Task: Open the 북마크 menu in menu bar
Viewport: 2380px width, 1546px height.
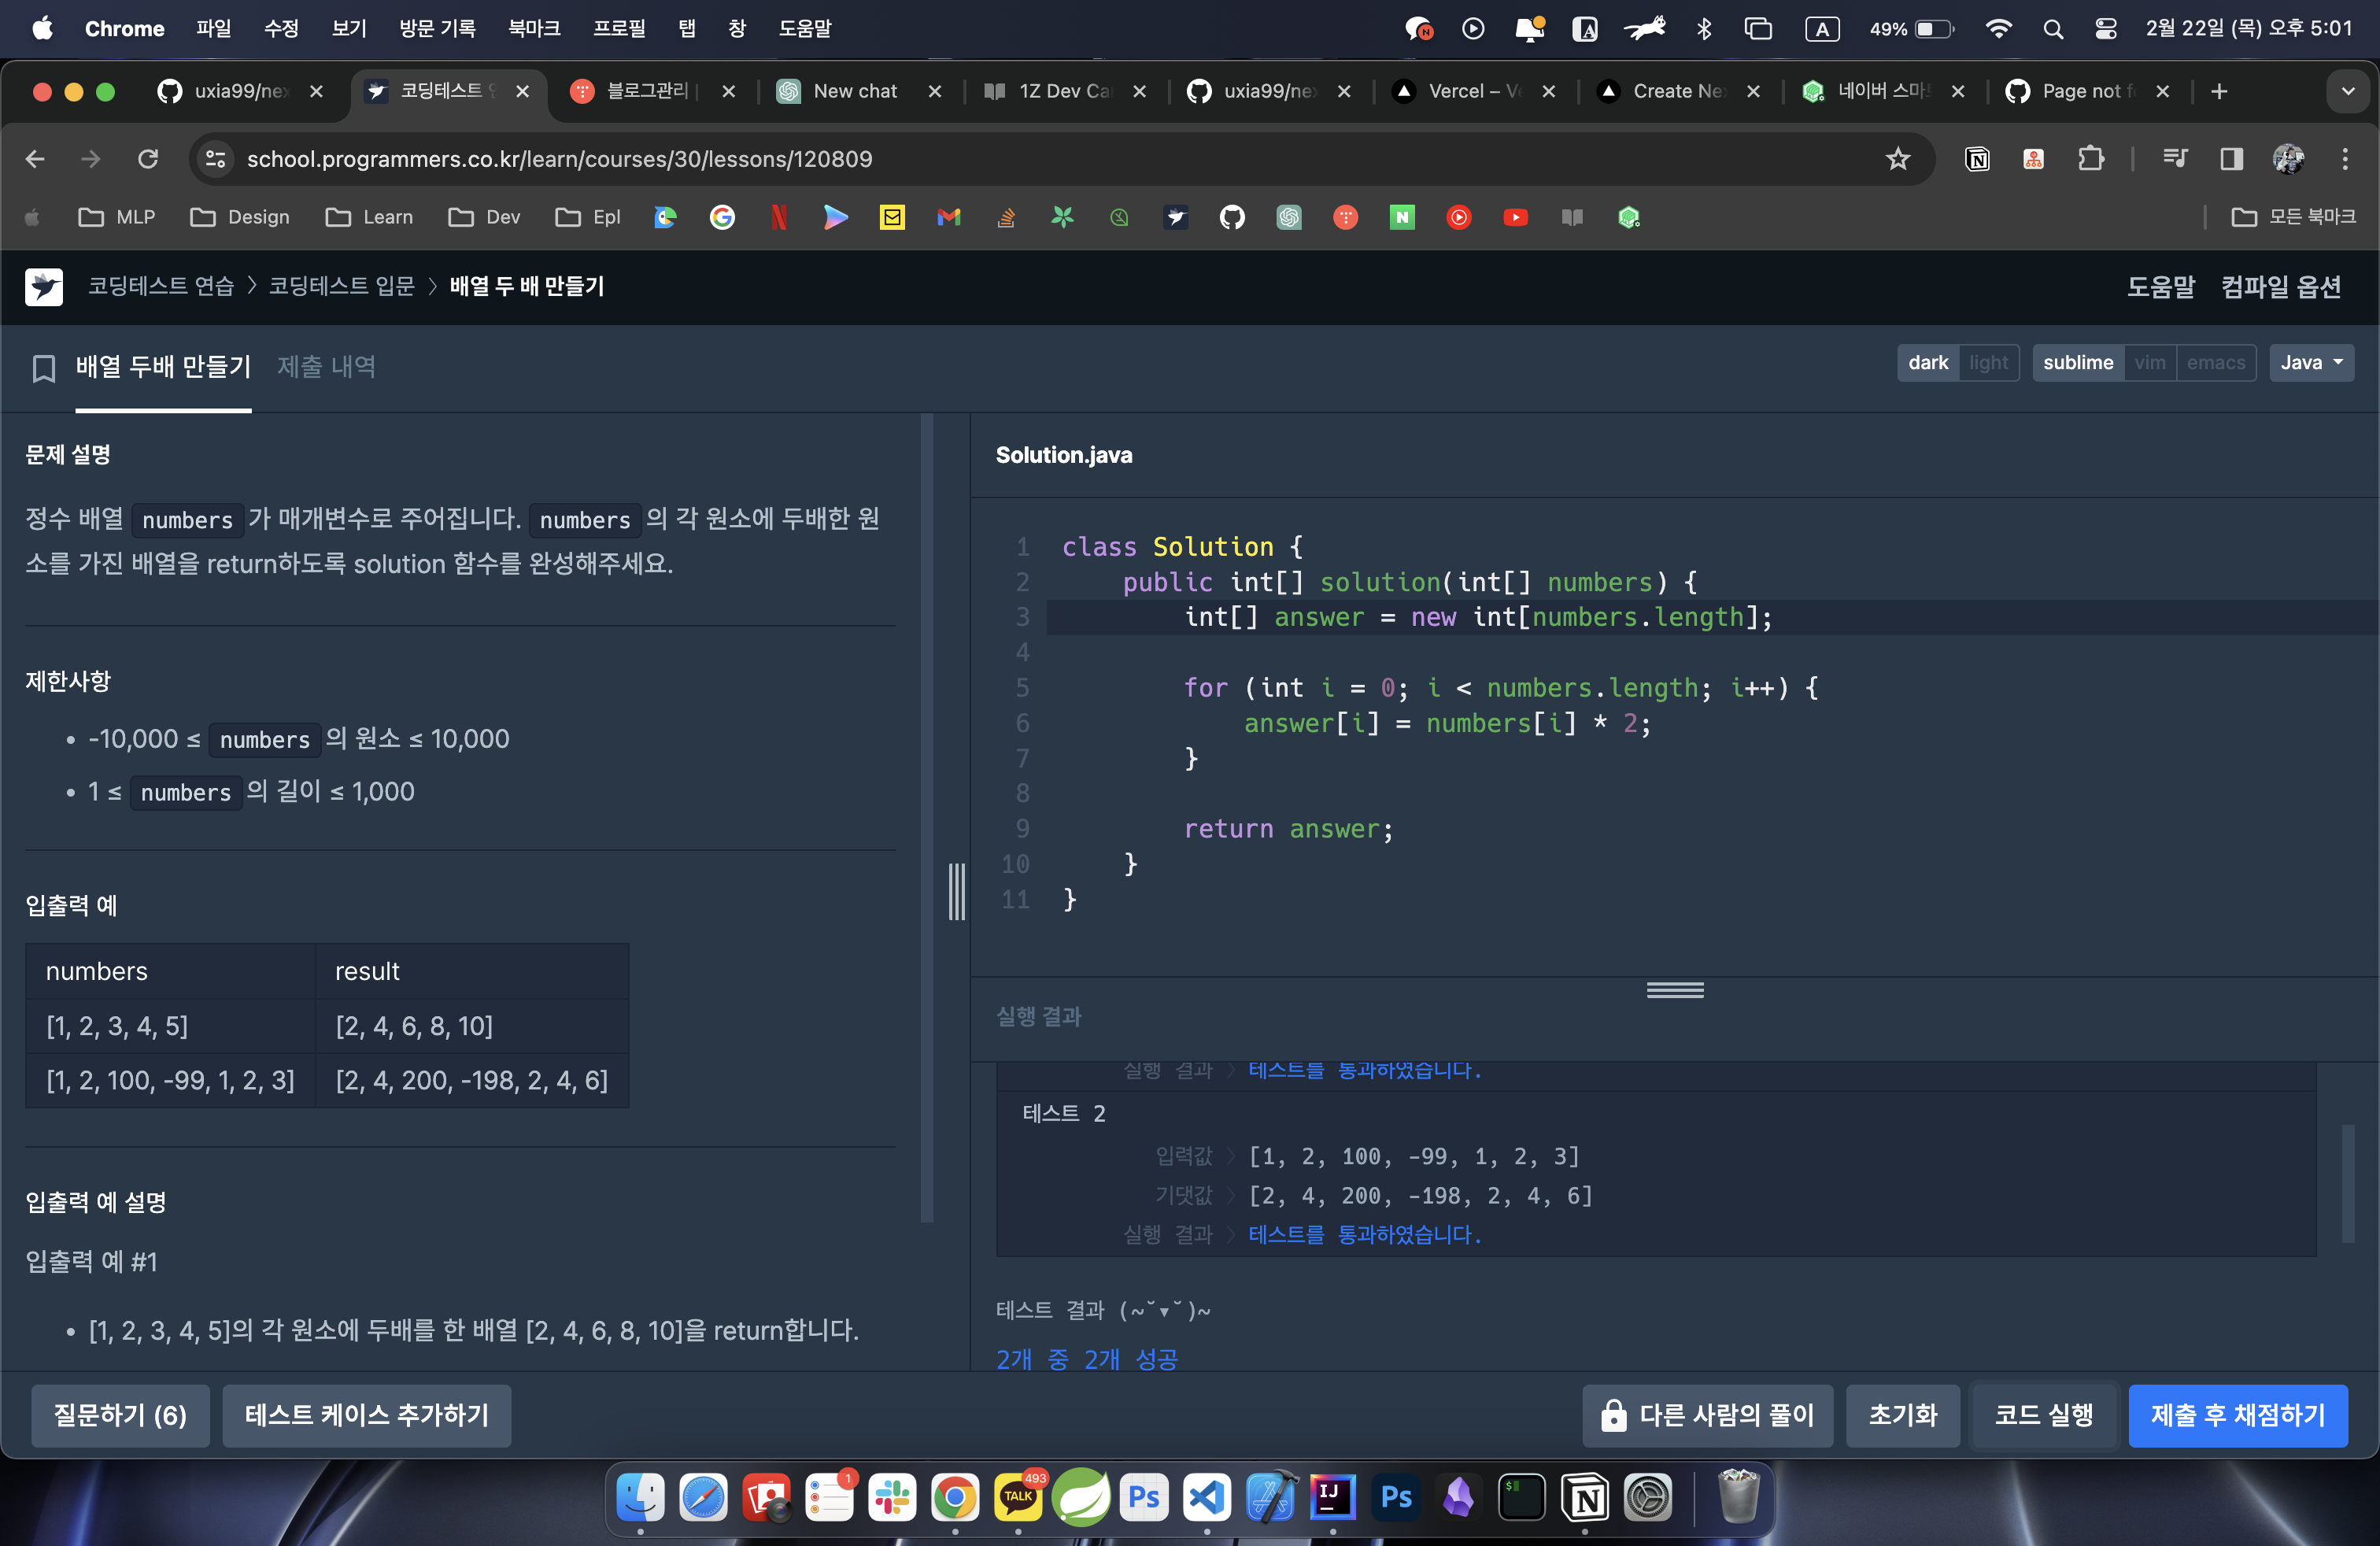Action: coord(533,28)
